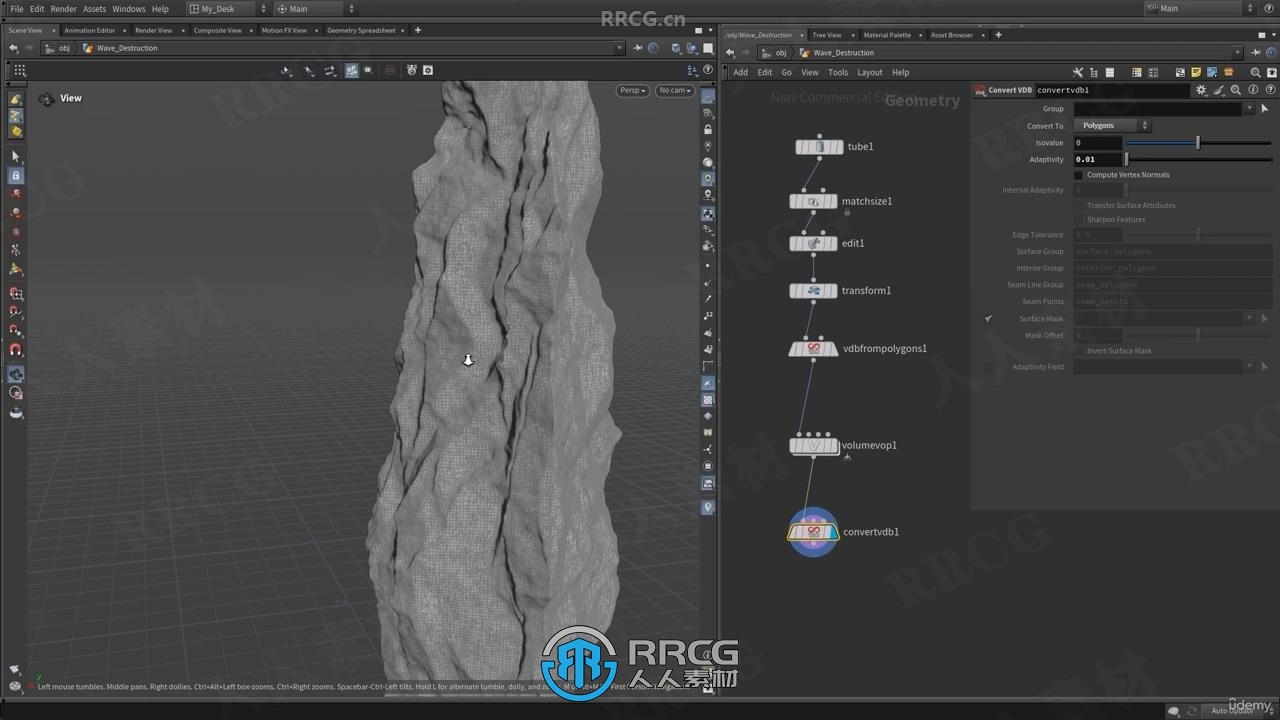1280x720 pixels.
Task: Expand the network editor path dropdown arrow
Action: (x=1238, y=53)
